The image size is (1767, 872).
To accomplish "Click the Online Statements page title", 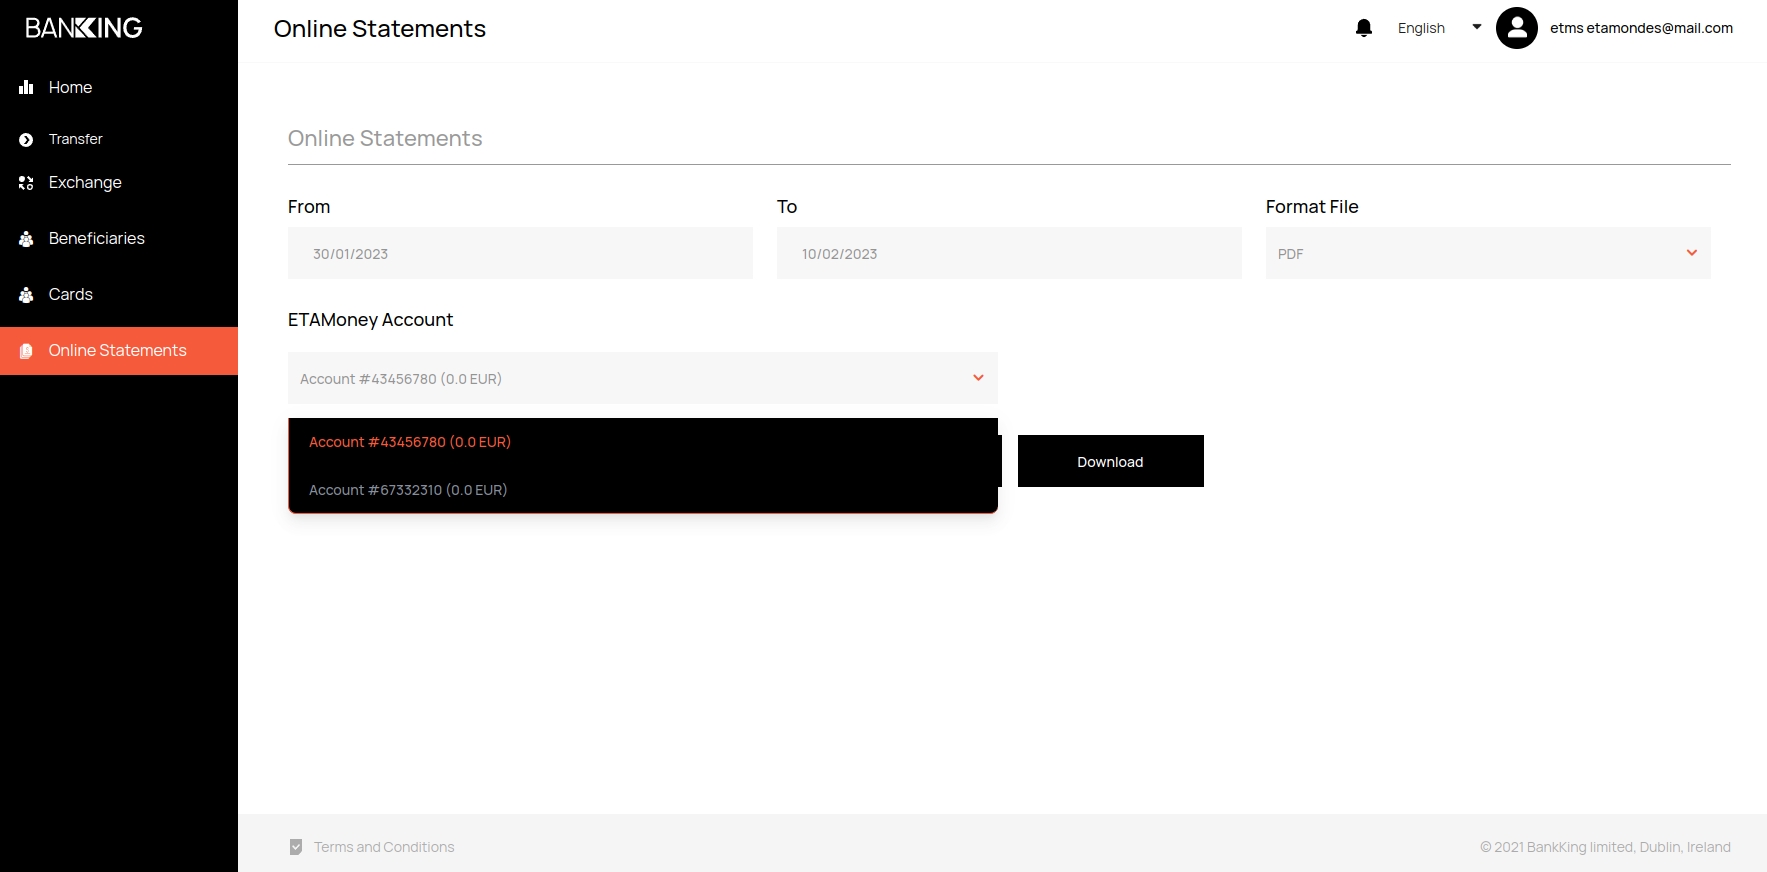I will coord(380,29).
